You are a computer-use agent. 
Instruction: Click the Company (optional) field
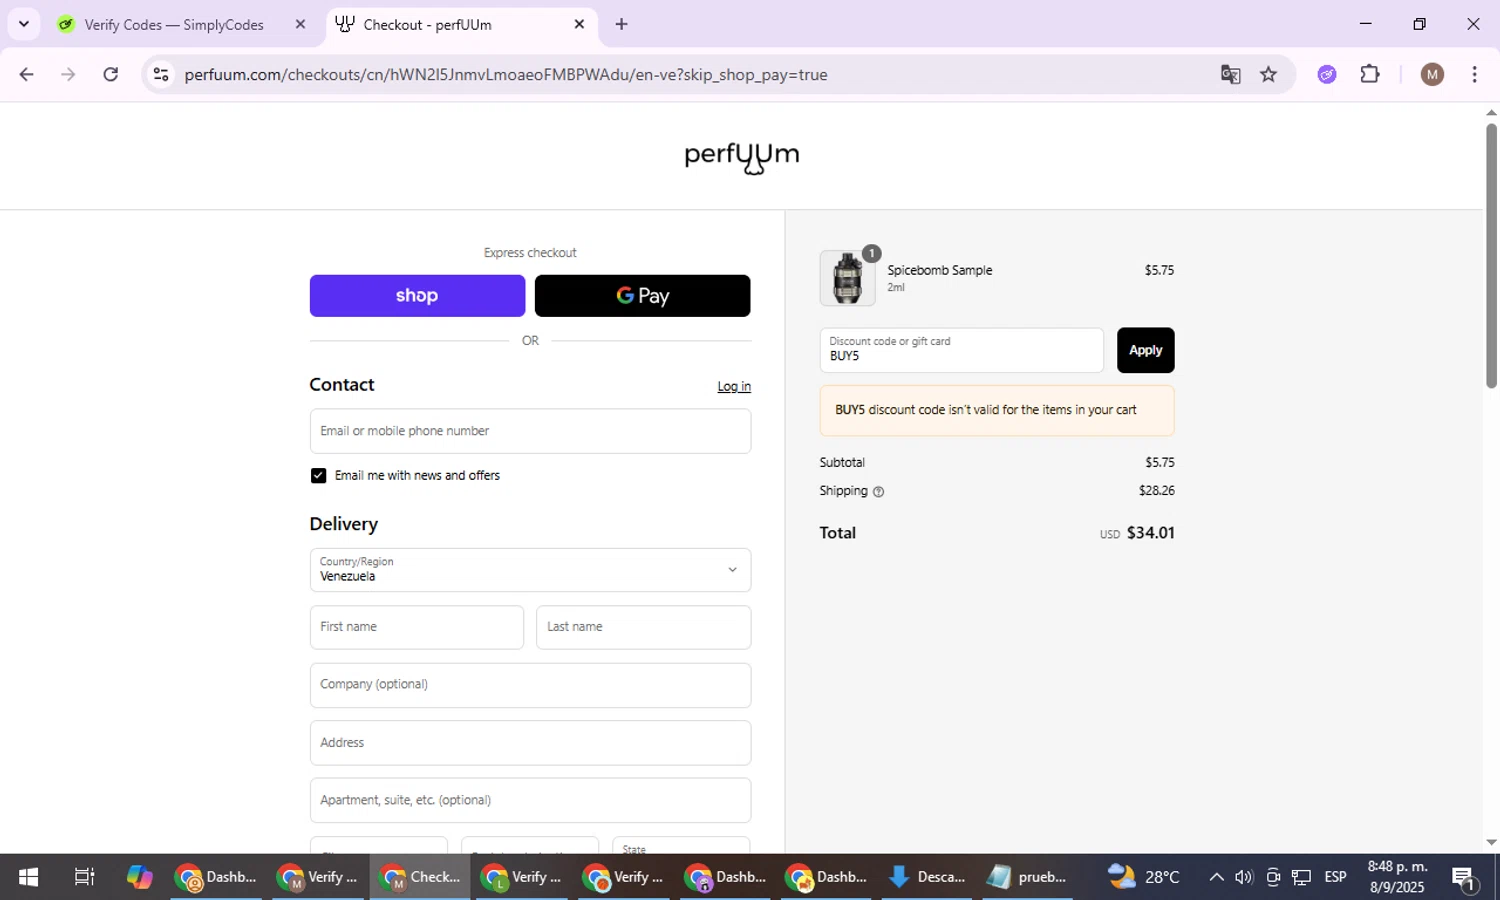coord(530,685)
